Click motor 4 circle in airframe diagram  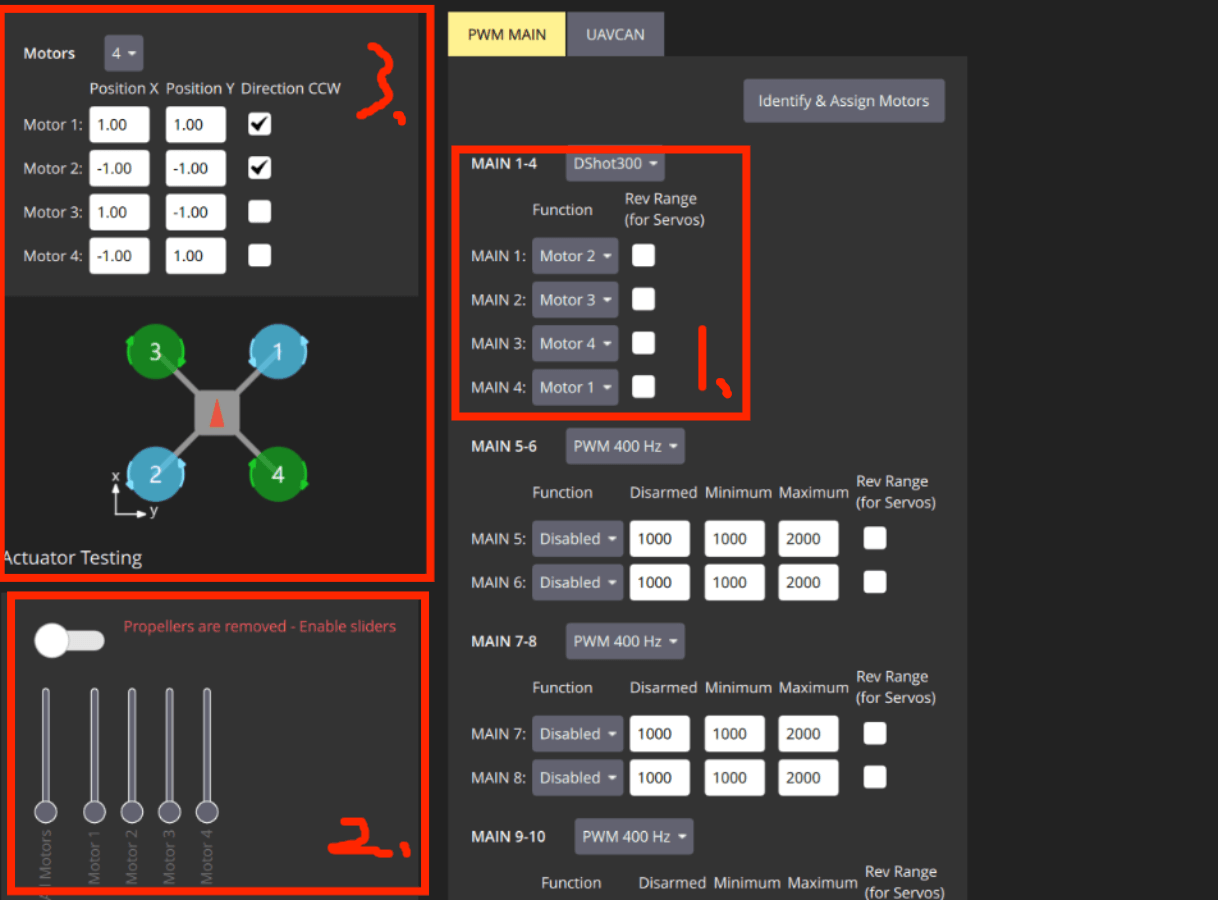pyautogui.click(x=278, y=475)
